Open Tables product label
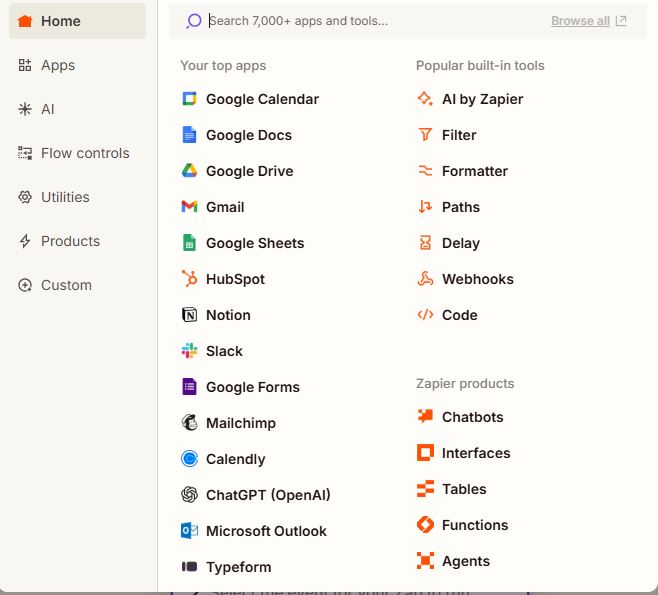The image size is (658, 595). tap(464, 489)
